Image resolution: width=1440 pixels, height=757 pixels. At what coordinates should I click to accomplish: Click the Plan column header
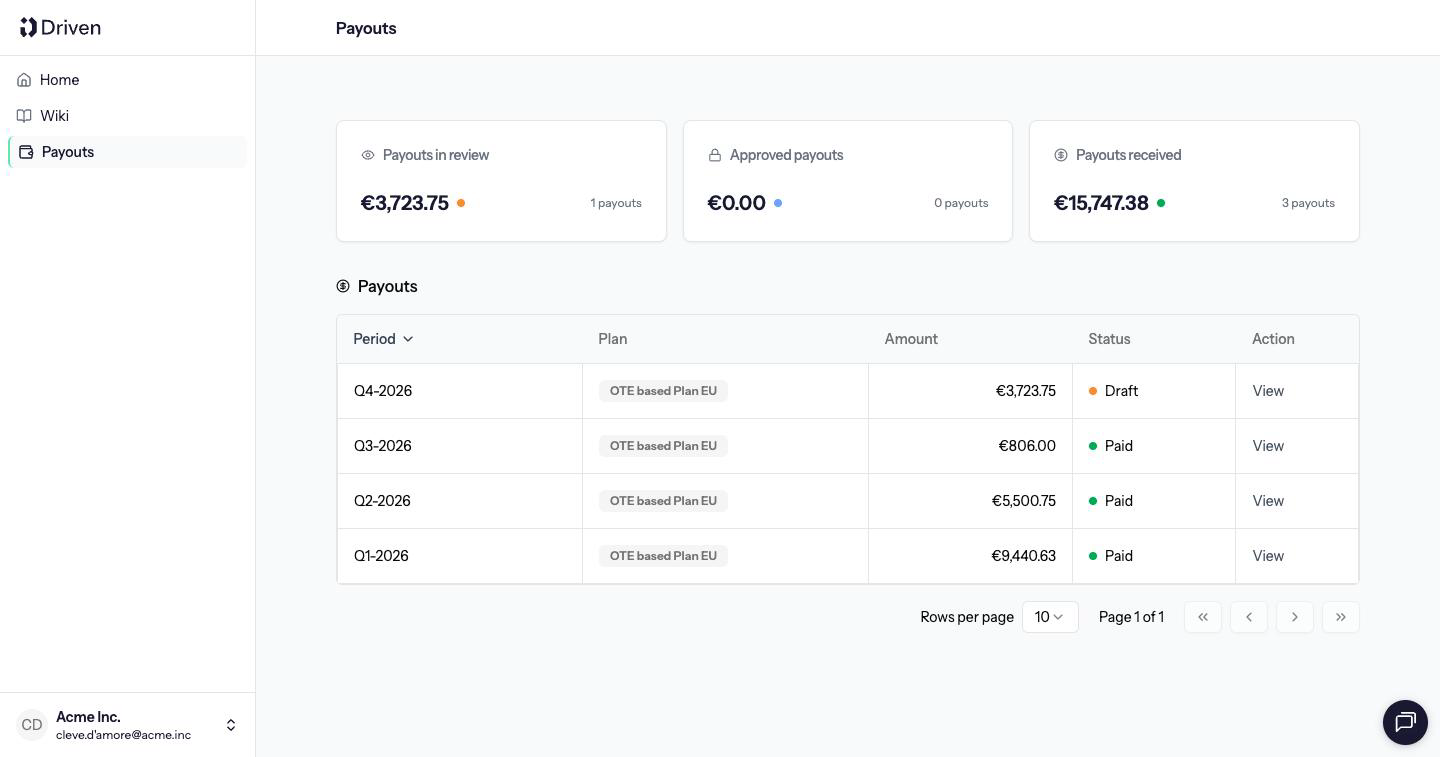point(613,339)
